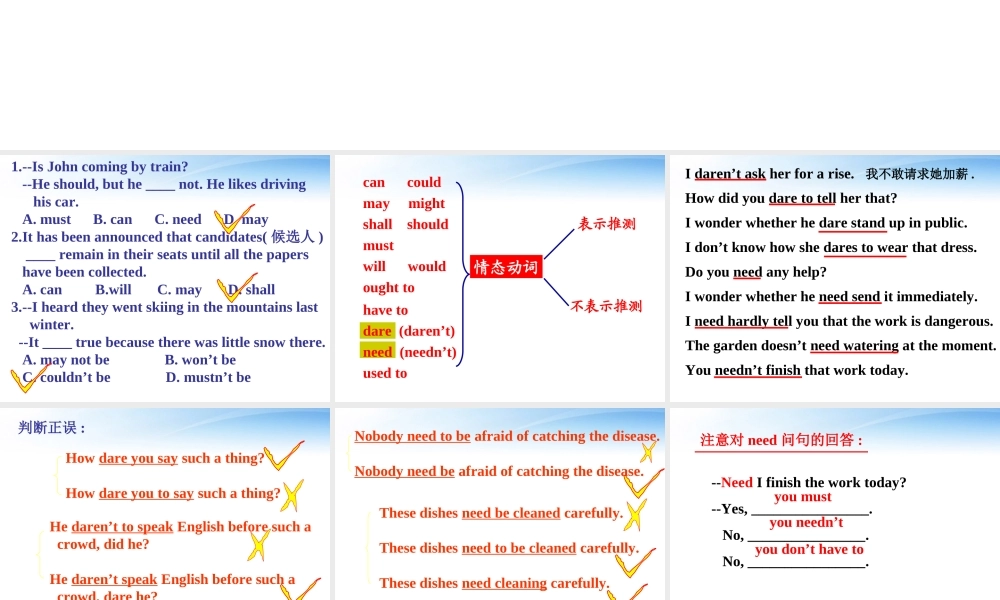Click the underlined 'dare stand'
1000x600 pixels.
pyautogui.click(x=851, y=223)
